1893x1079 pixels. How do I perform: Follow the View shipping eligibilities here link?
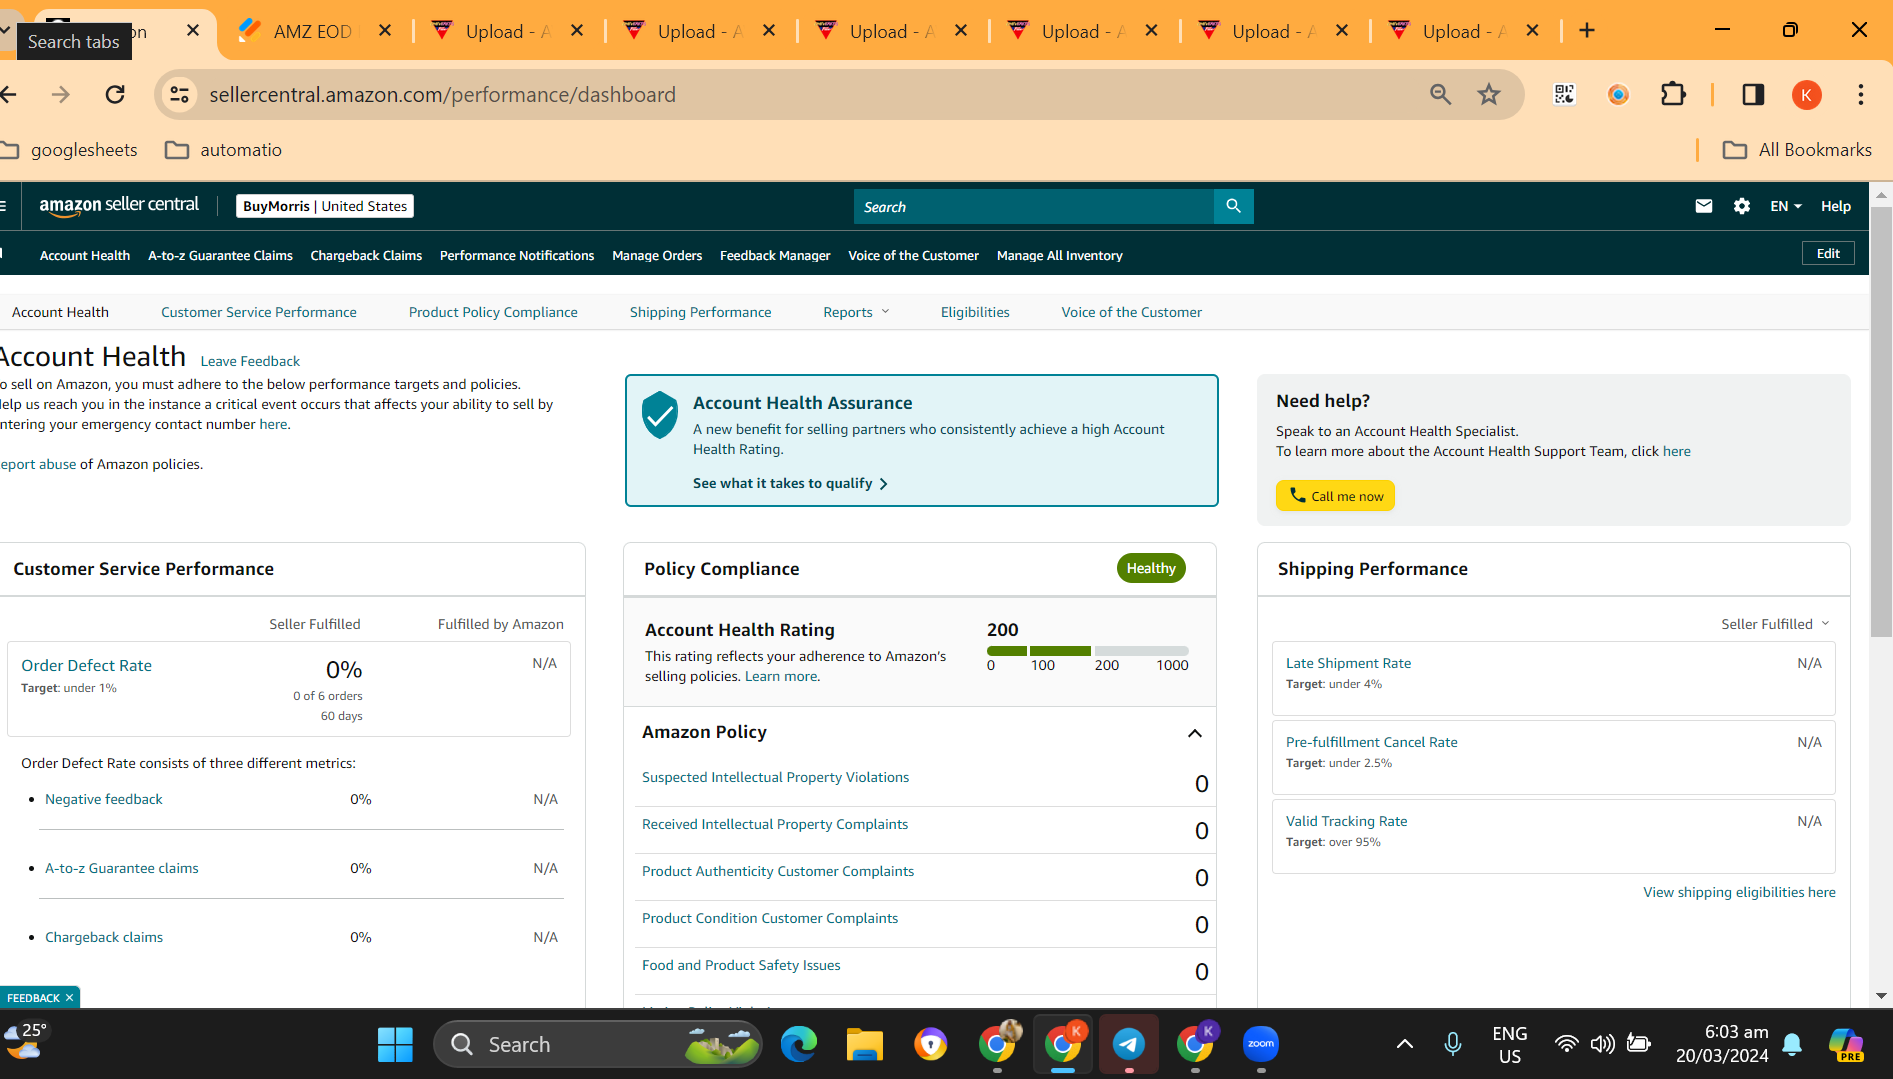click(1739, 892)
